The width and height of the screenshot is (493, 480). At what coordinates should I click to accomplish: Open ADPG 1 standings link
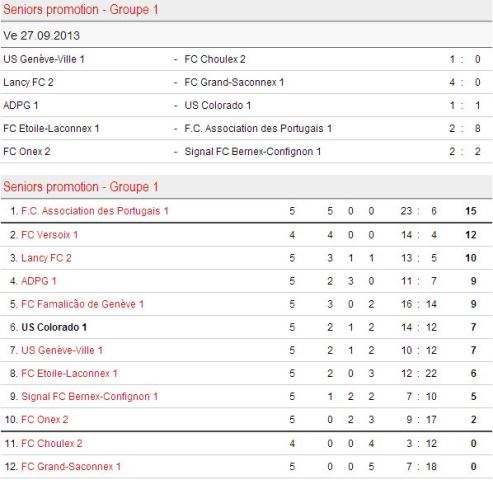(39, 281)
